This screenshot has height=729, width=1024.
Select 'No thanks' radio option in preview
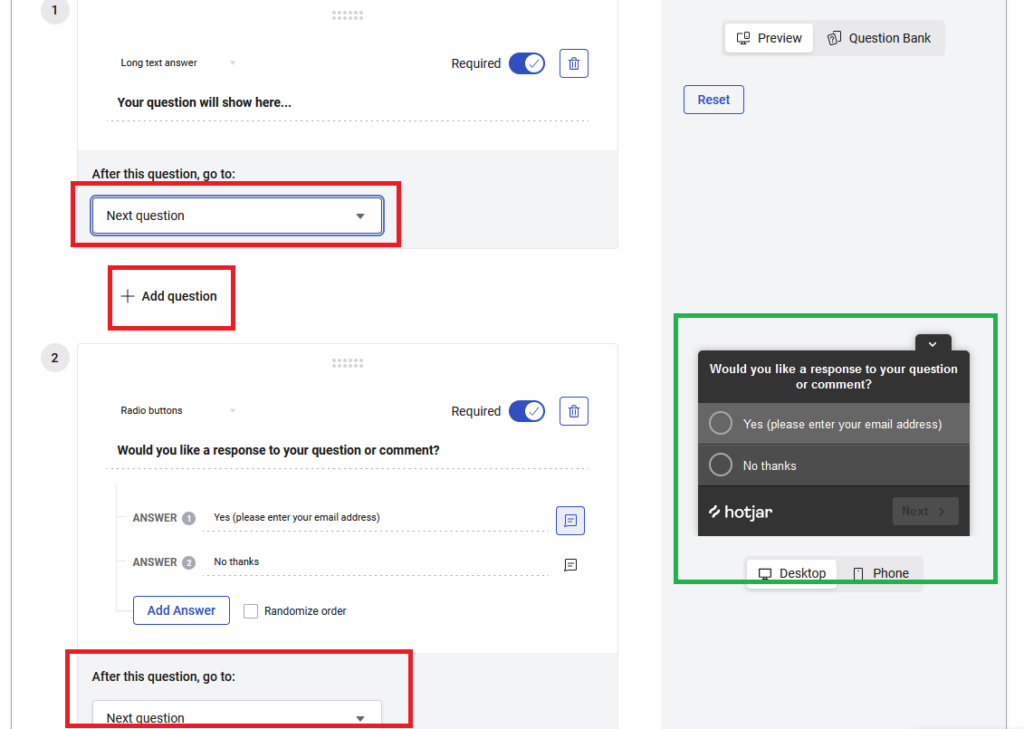pyautogui.click(x=720, y=465)
